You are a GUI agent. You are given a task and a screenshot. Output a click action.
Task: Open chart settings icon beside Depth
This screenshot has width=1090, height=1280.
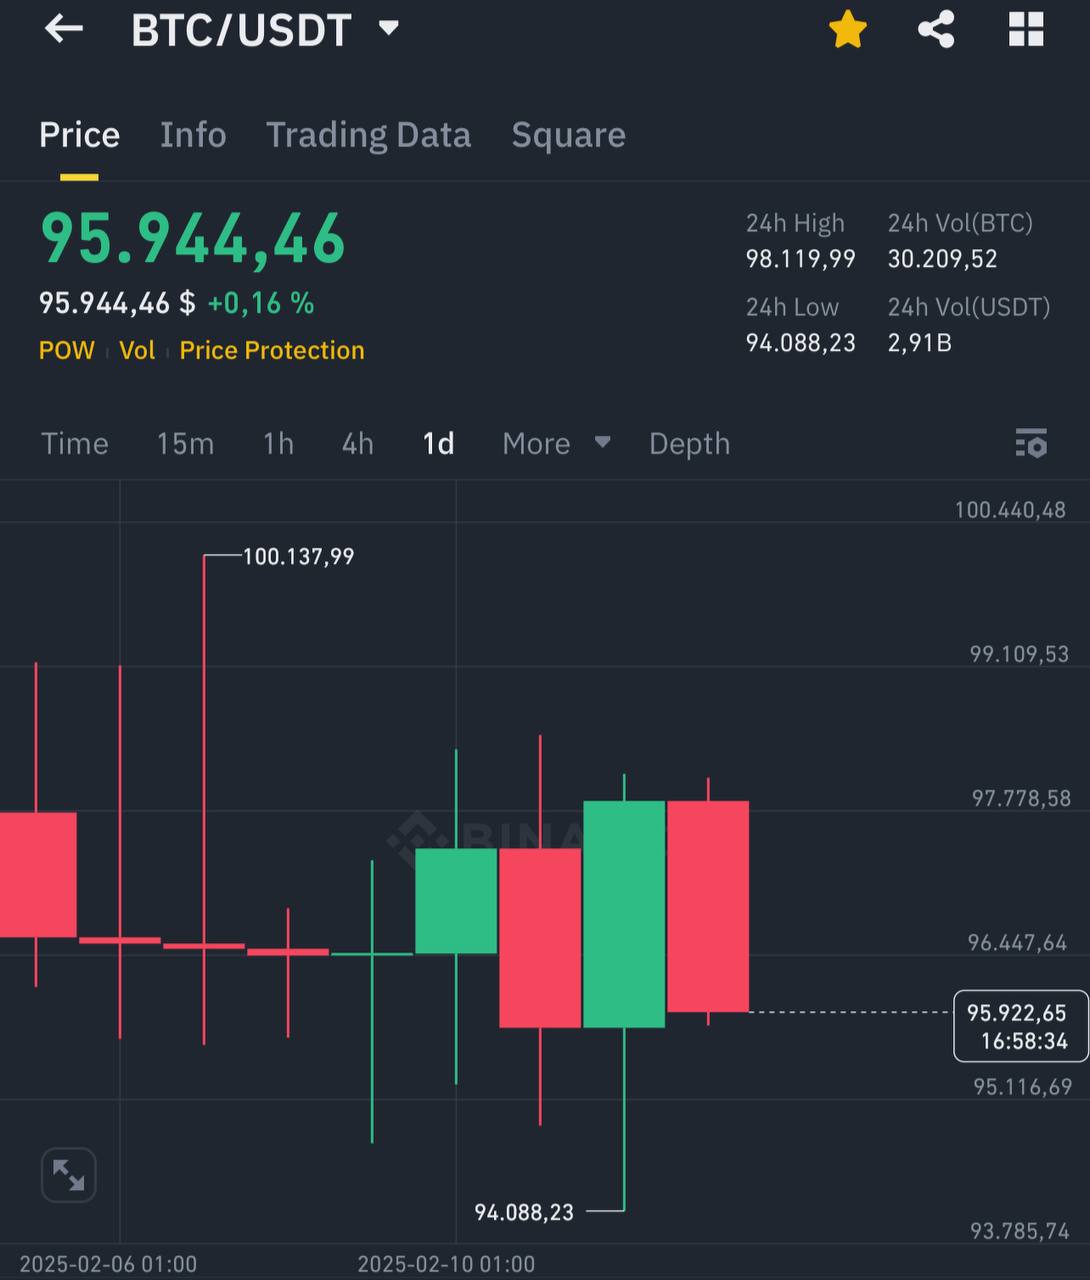(1031, 443)
